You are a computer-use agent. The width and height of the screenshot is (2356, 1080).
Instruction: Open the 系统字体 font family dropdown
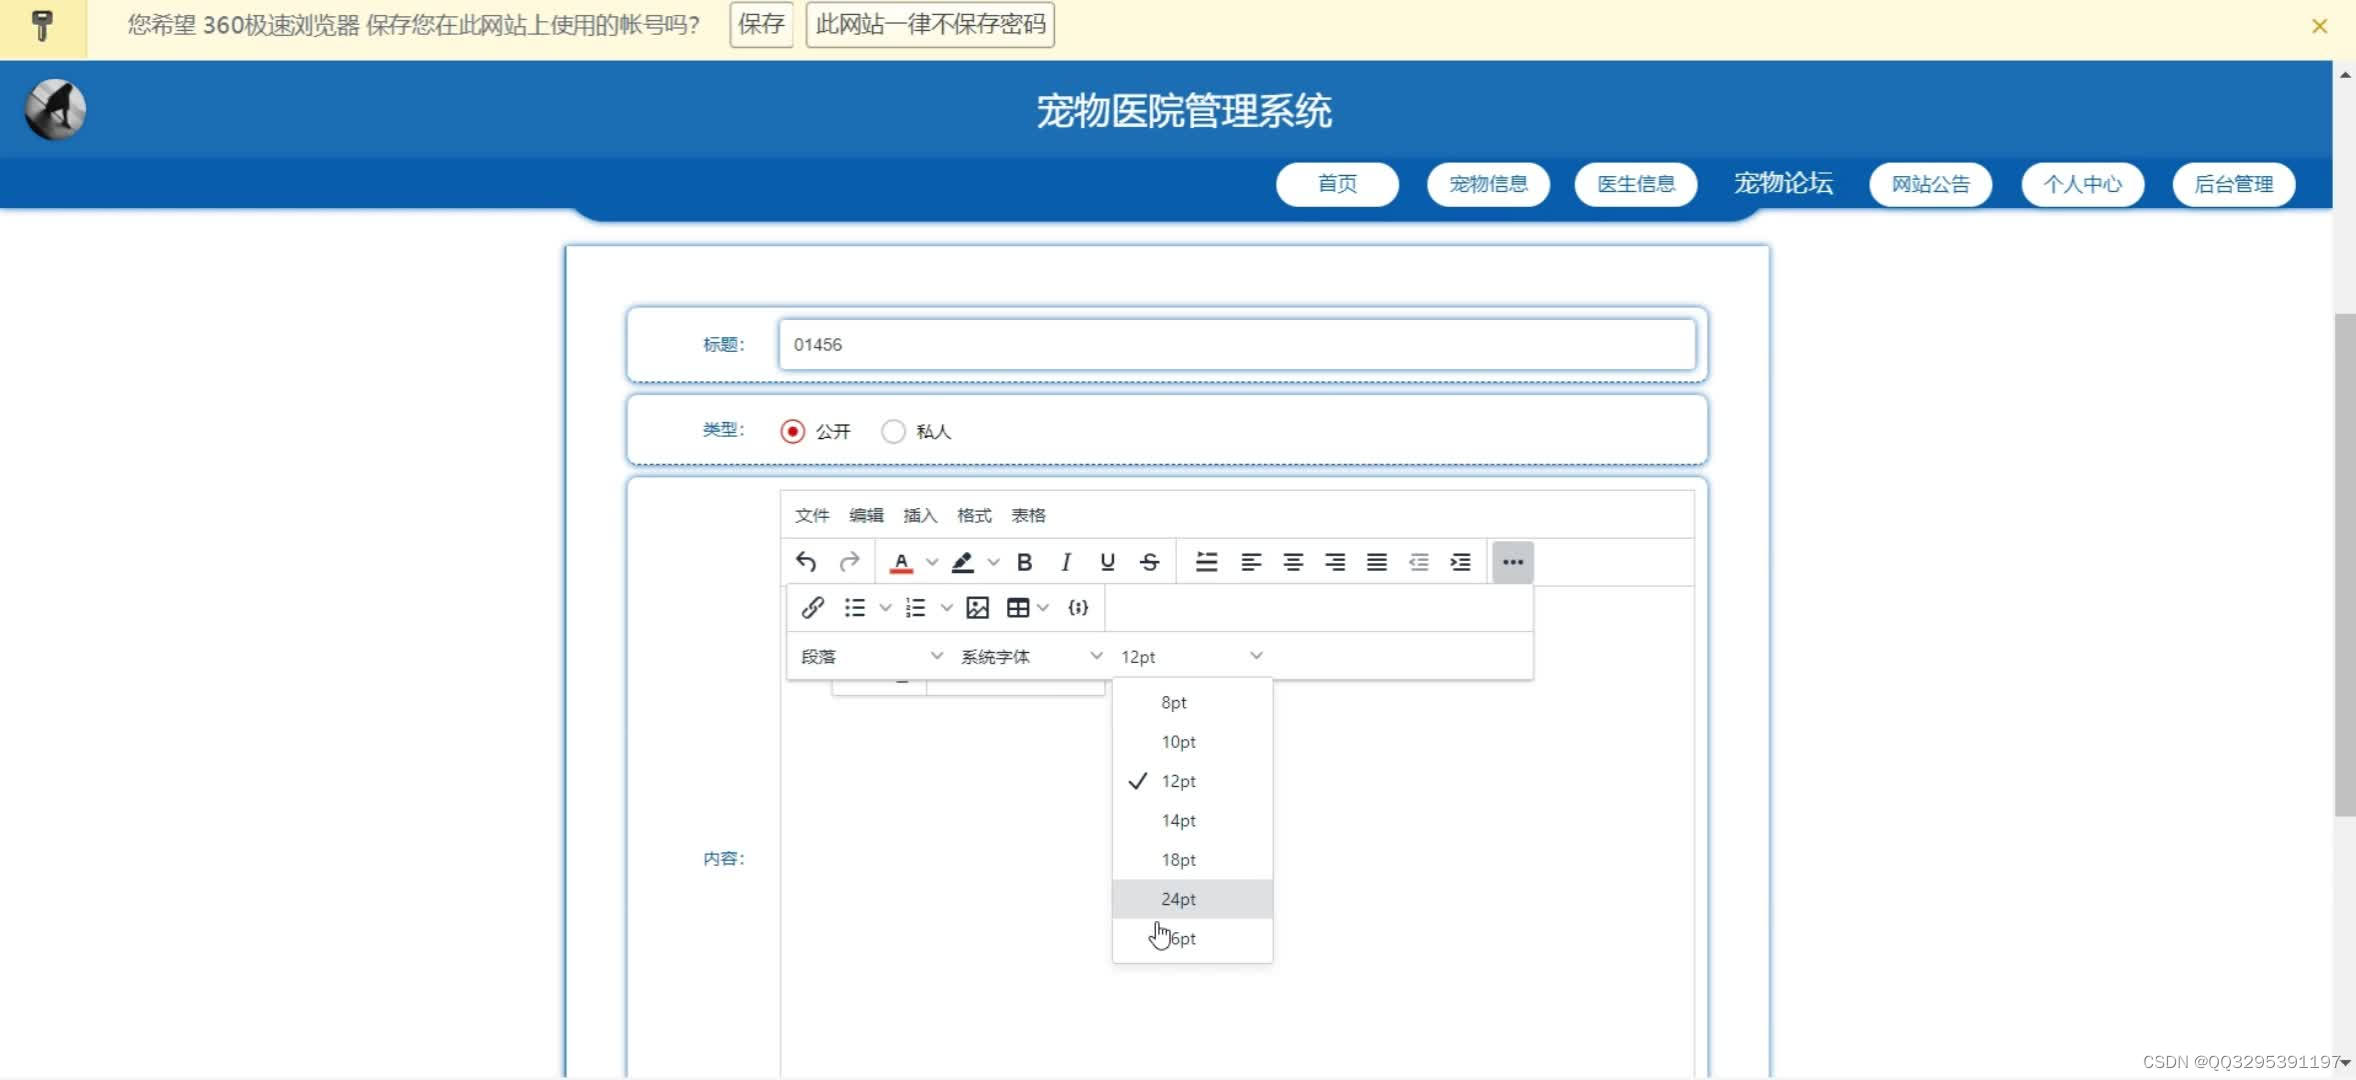point(1031,657)
